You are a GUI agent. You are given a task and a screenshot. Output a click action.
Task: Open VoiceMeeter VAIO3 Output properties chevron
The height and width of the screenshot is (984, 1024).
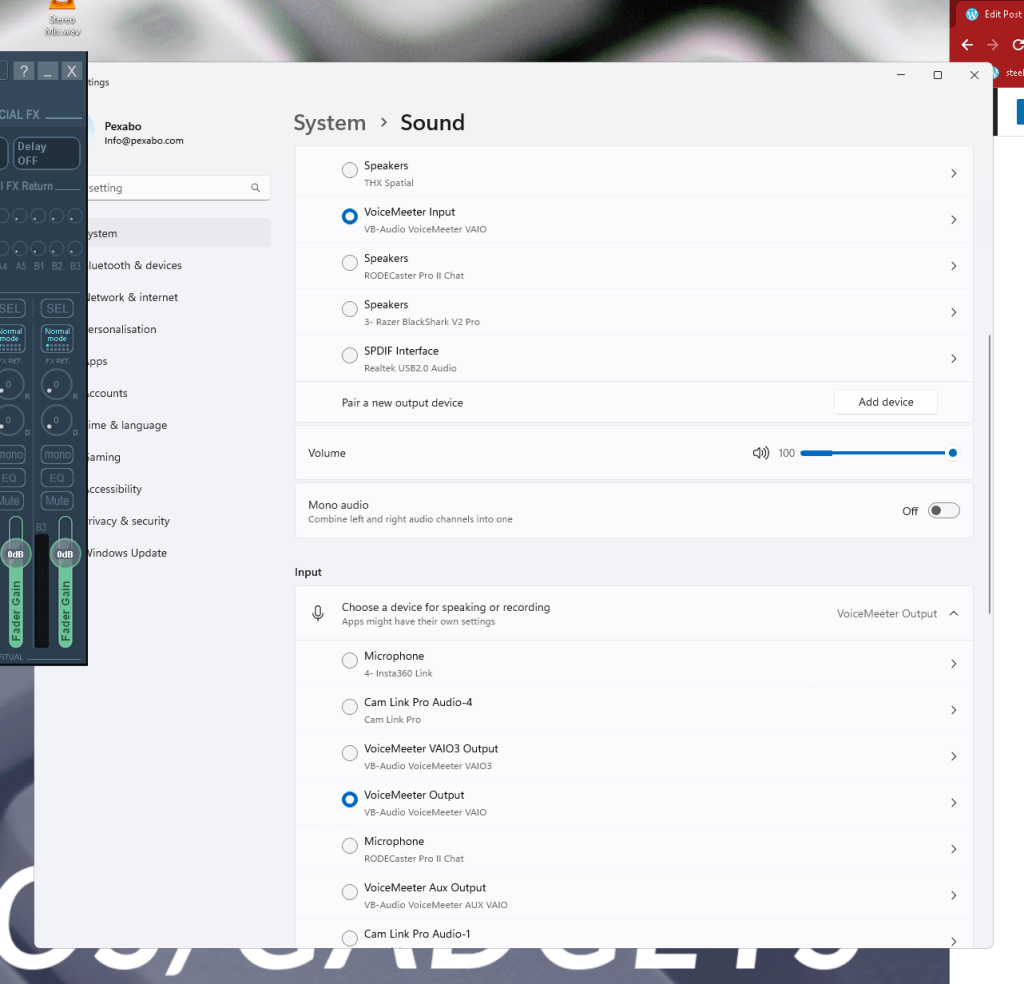point(953,756)
